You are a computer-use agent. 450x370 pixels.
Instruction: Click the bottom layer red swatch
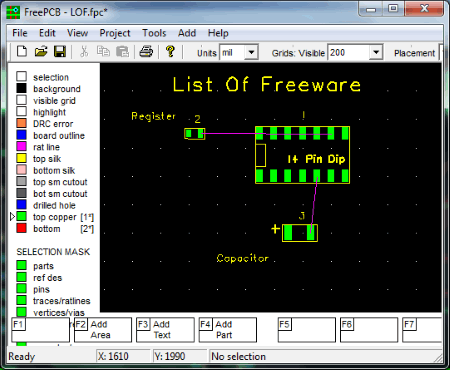[22, 228]
